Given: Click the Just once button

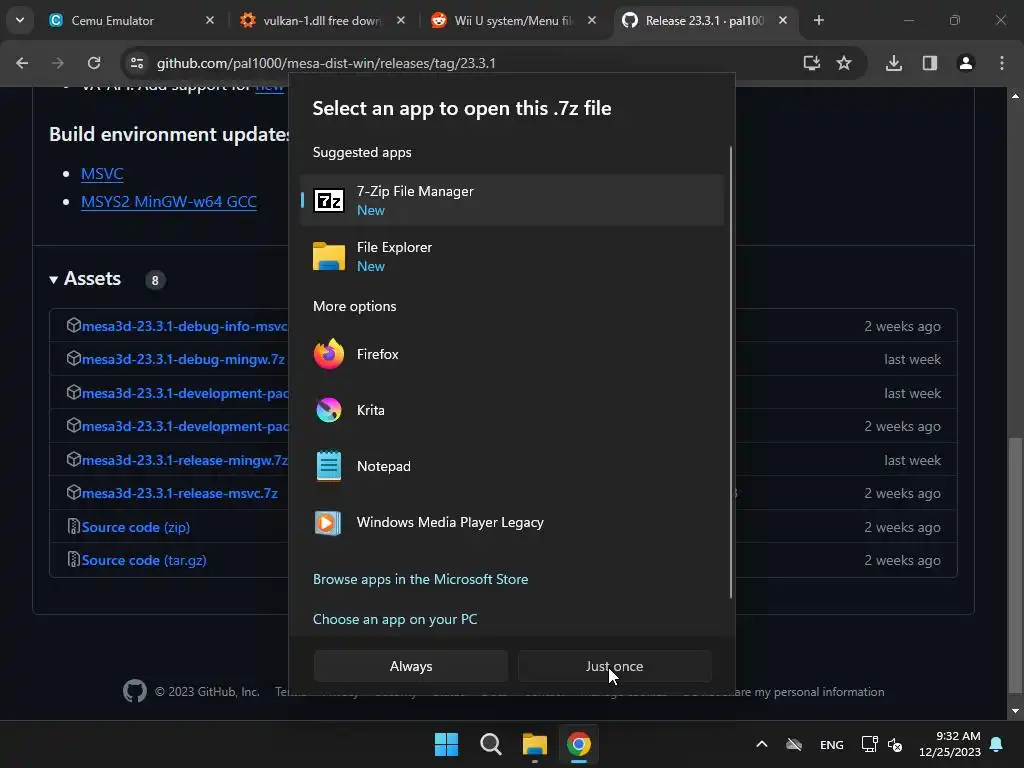Looking at the screenshot, I should click(x=615, y=666).
